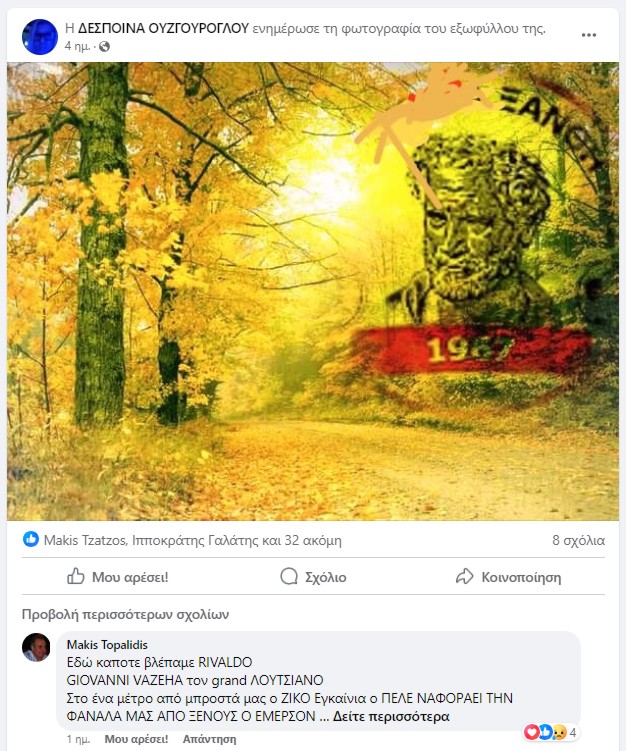Expand Προβολή περισσότερων σχολίων
The image size is (626, 751).
click(x=125, y=614)
